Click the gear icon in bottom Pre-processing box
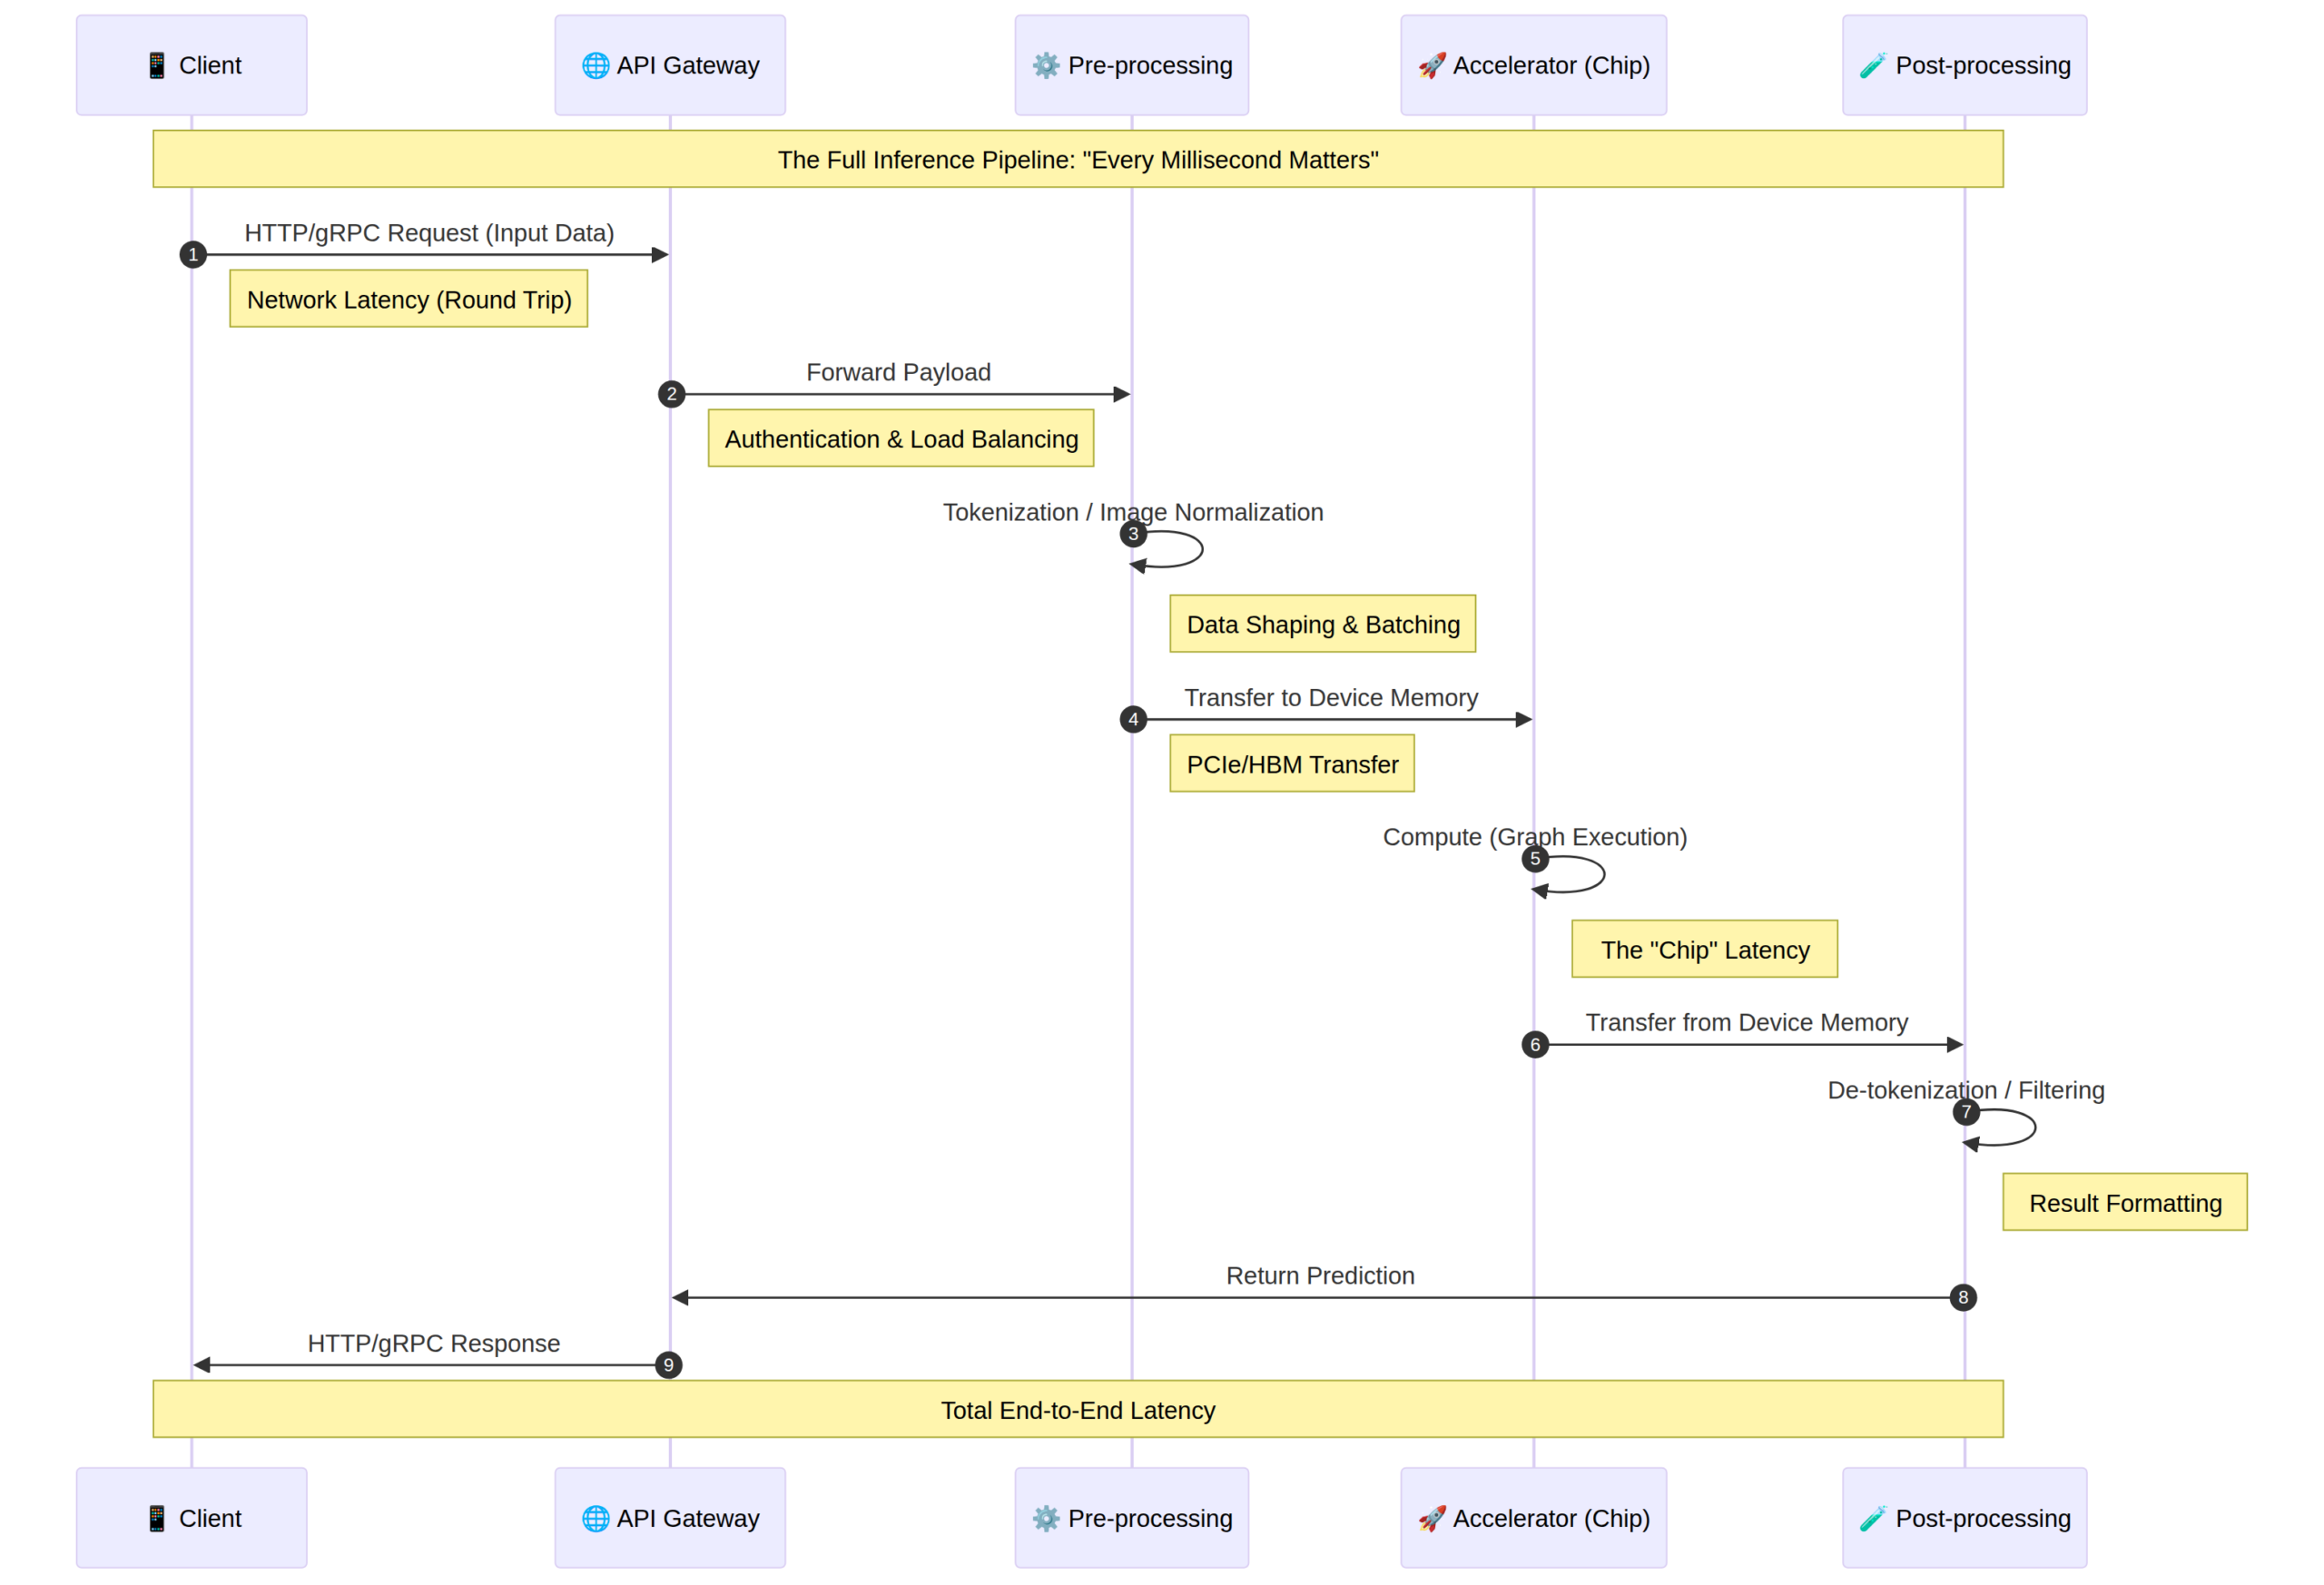The image size is (2324, 1585). pyautogui.click(x=1046, y=1519)
